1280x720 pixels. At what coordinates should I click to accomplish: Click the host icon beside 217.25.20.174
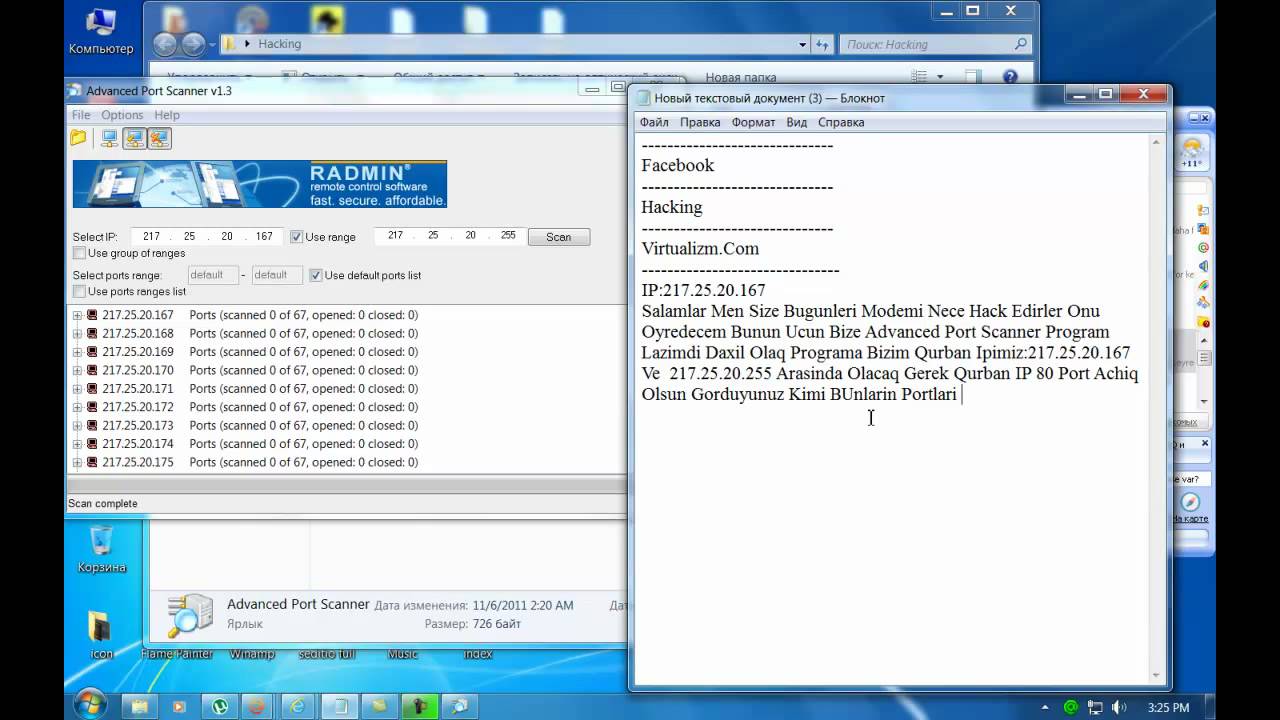coord(92,443)
